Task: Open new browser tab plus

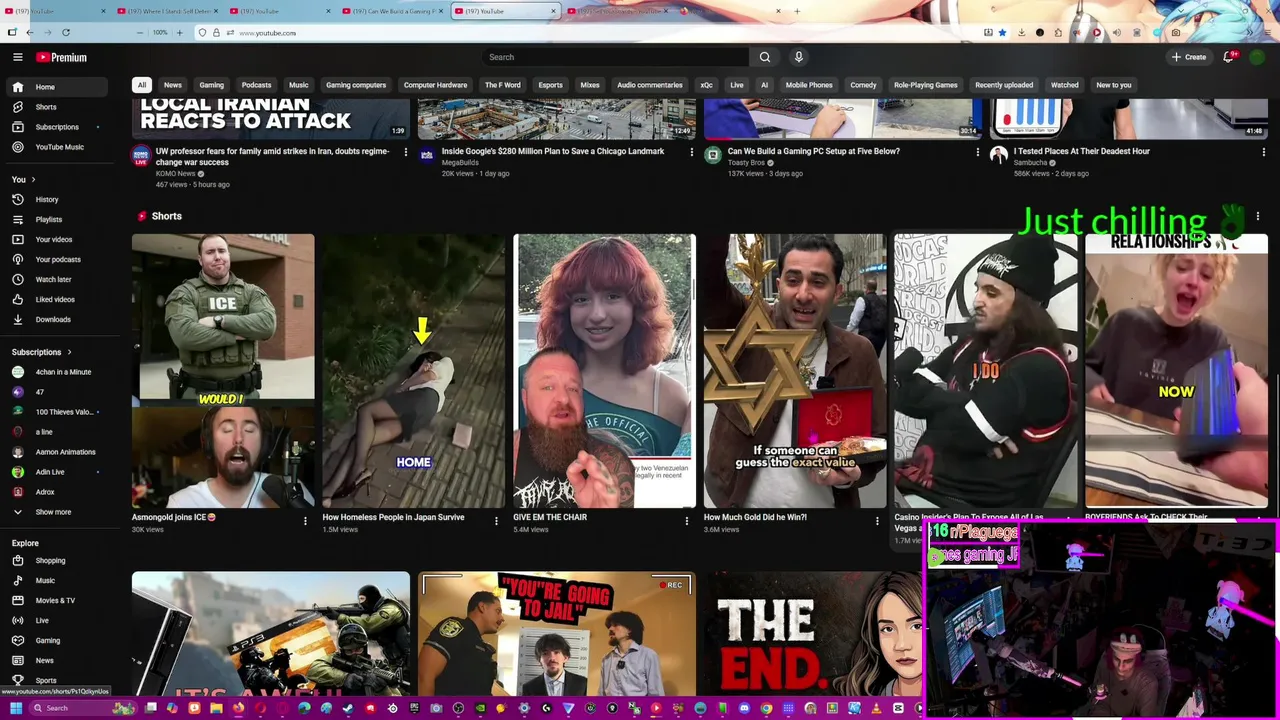Action: tap(797, 11)
